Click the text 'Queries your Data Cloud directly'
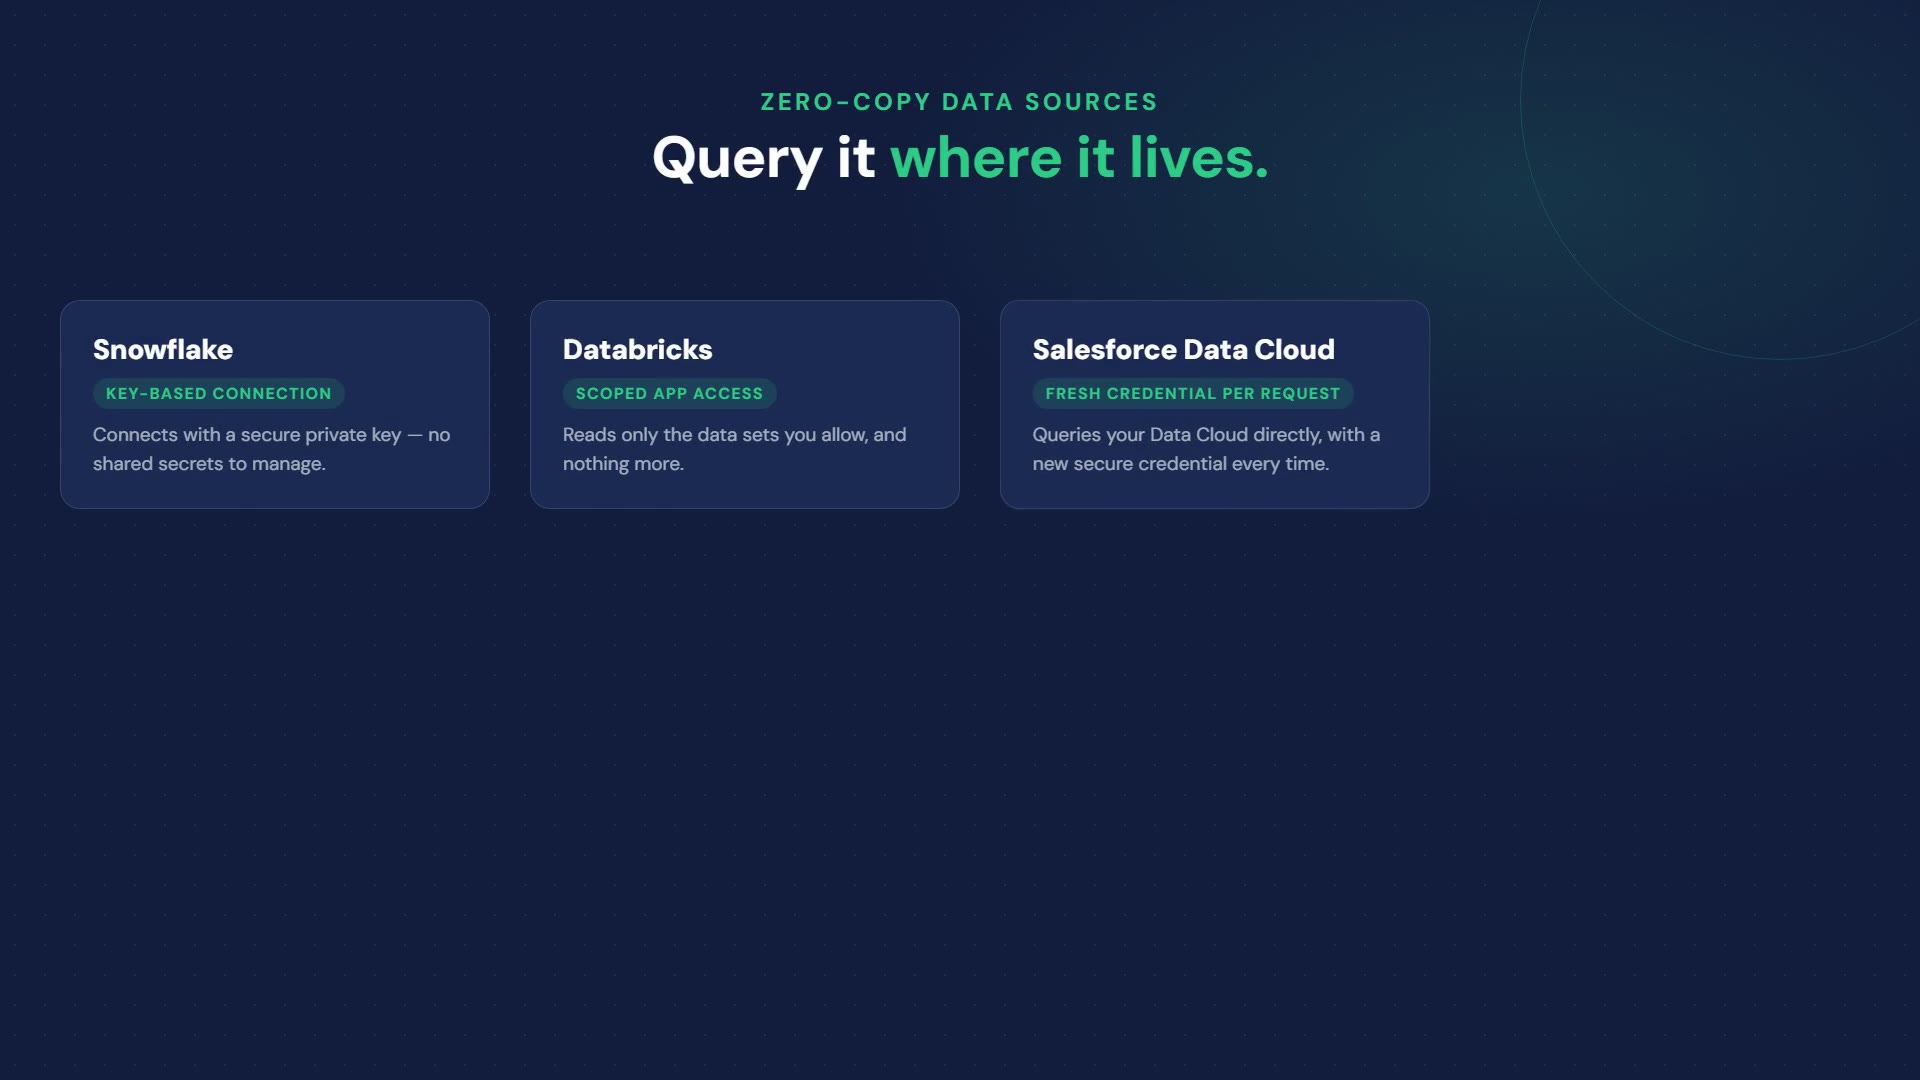The image size is (1920, 1080). [x=1177, y=435]
